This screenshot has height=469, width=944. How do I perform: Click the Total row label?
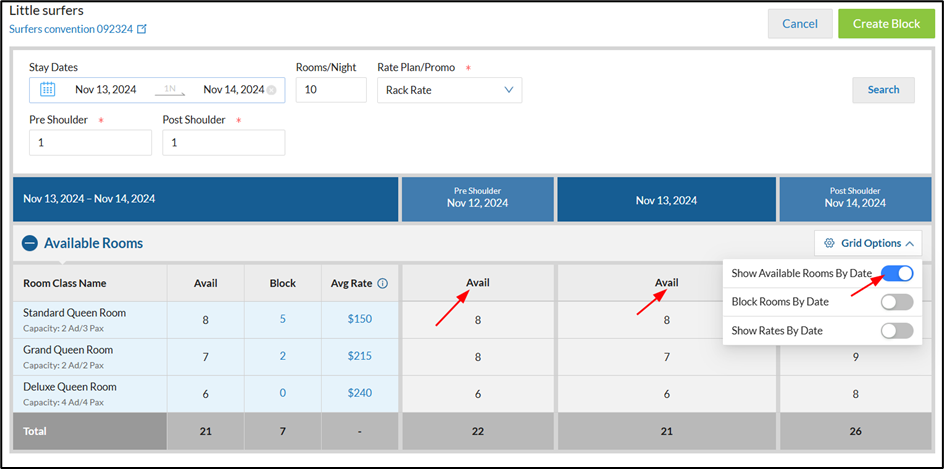tap(34, 431)
